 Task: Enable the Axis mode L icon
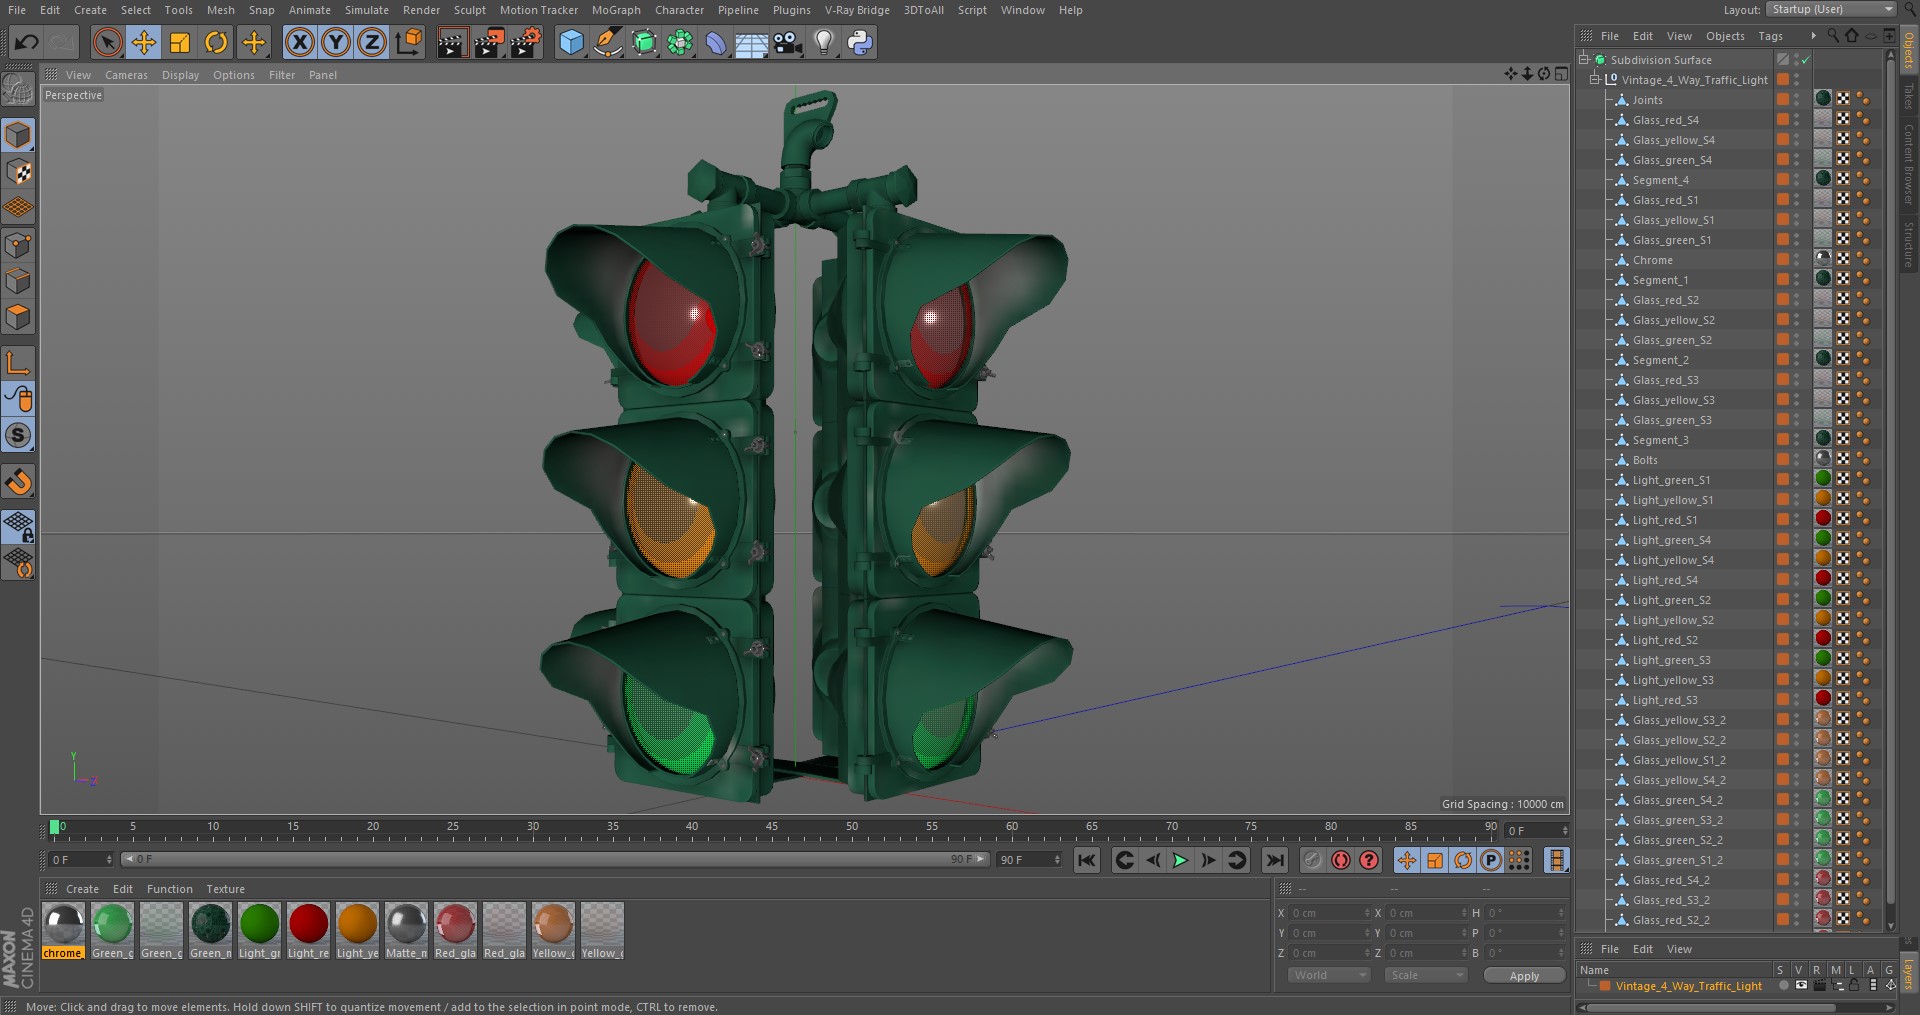[x=18, y=362]
